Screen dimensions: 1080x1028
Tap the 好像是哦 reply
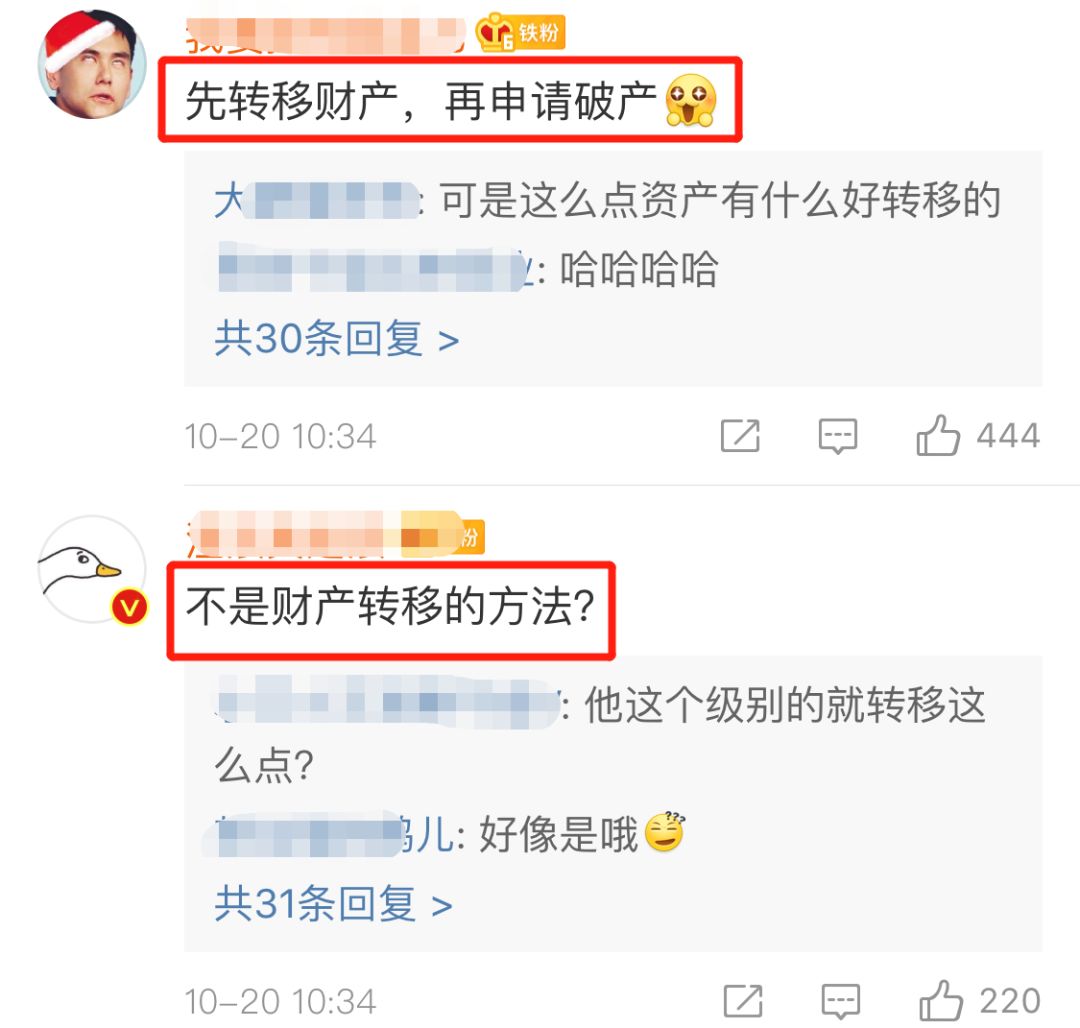450,834
